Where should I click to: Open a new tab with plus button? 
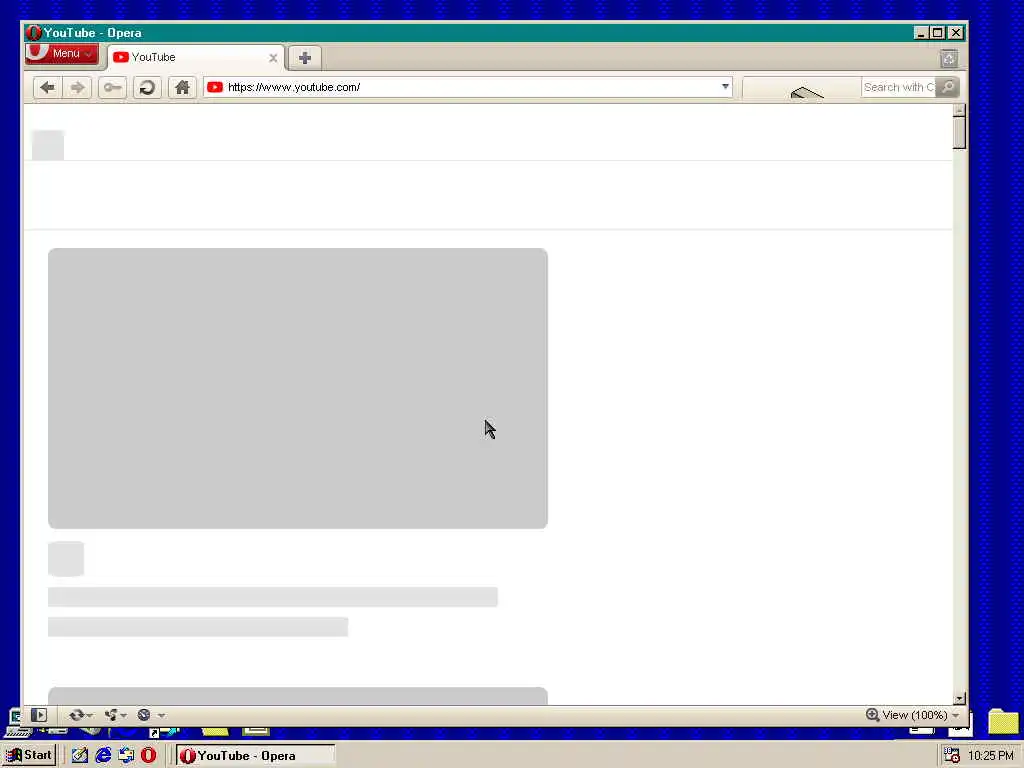(304, 58)
